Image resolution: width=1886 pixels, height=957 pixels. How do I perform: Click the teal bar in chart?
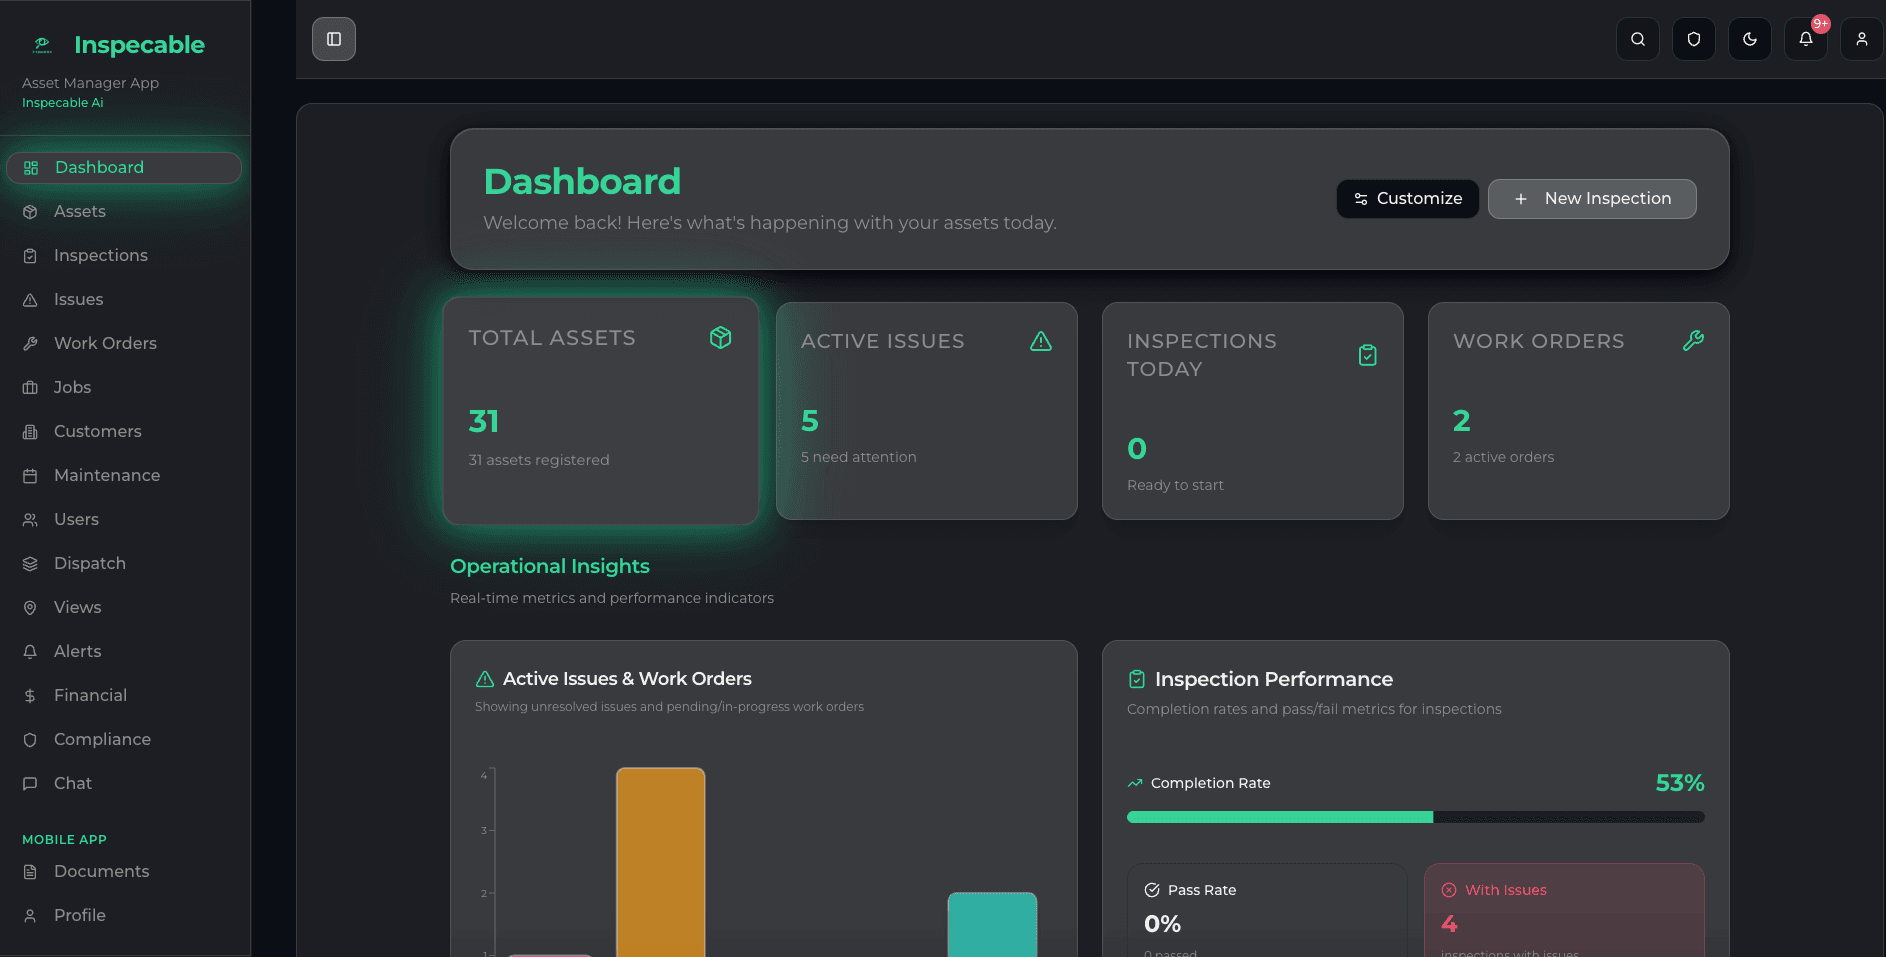pyautogui.click(x=992, y=924)
